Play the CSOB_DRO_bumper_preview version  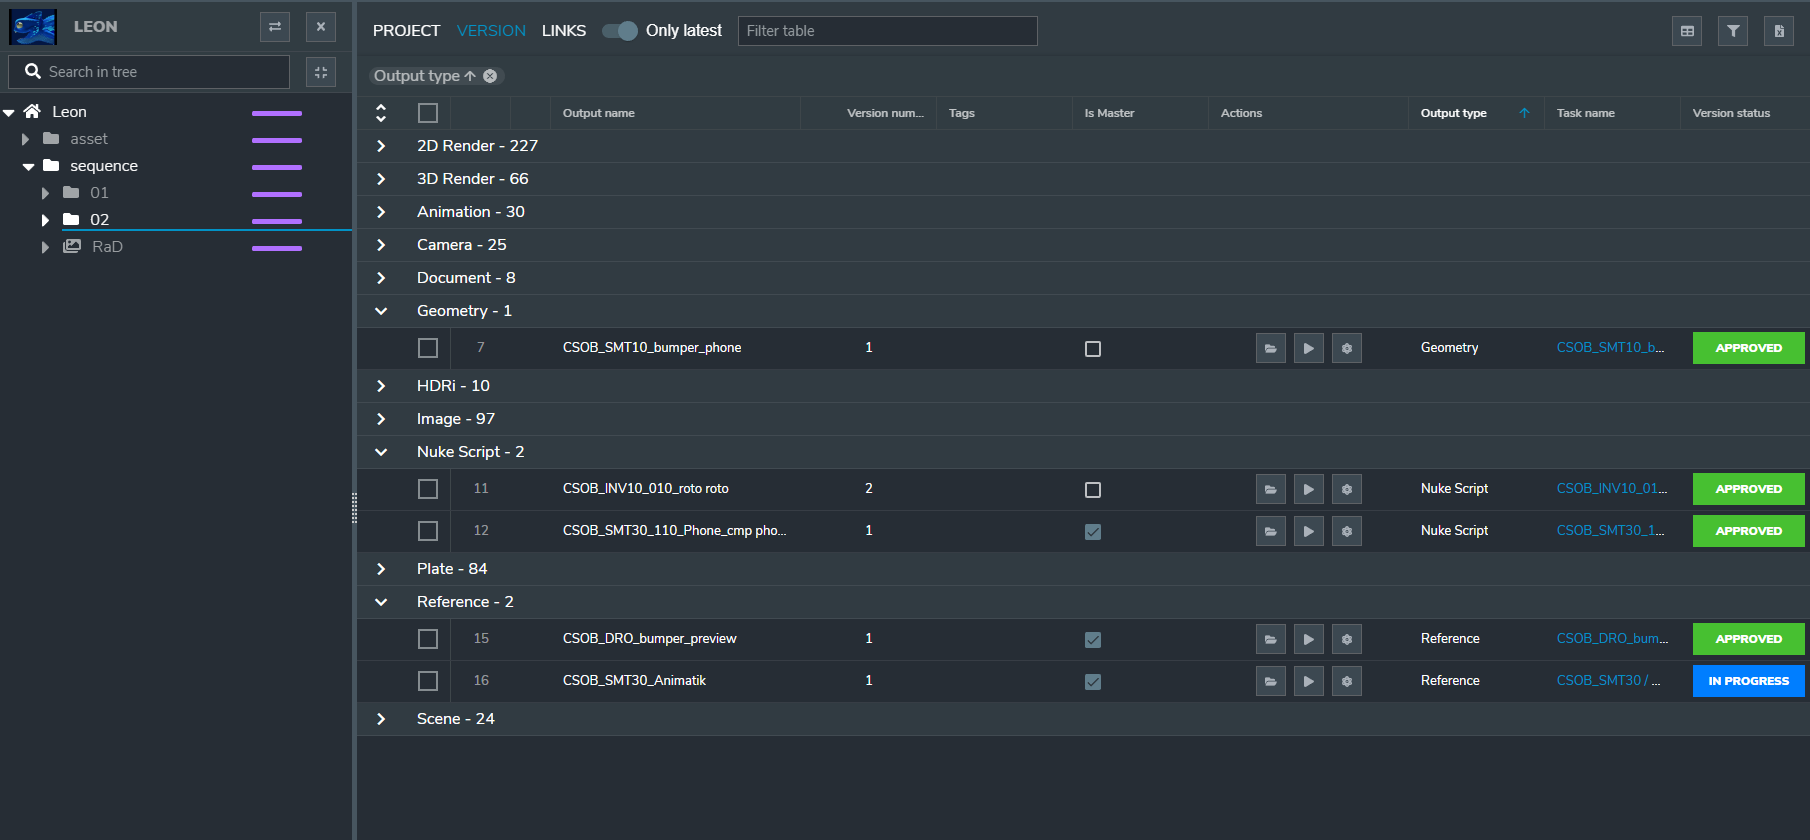[1309, 639]
